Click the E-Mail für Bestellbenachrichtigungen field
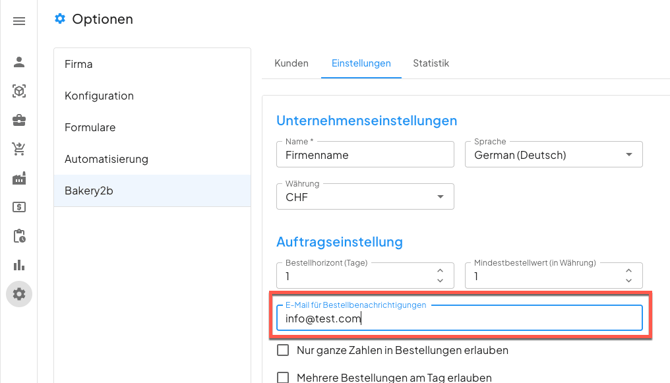 coord(459,318)
